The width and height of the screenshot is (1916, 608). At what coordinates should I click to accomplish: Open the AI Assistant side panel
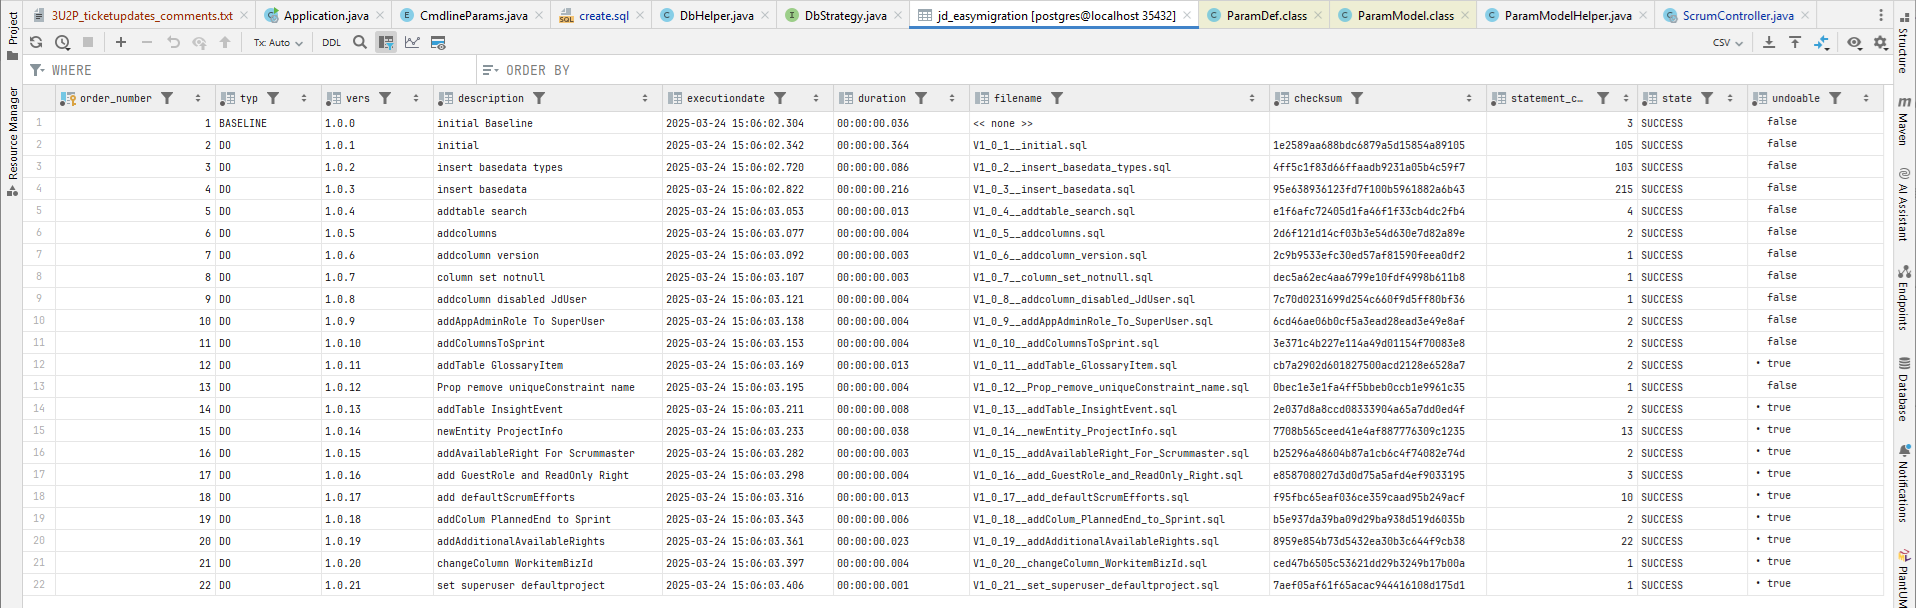point(1904,204)
